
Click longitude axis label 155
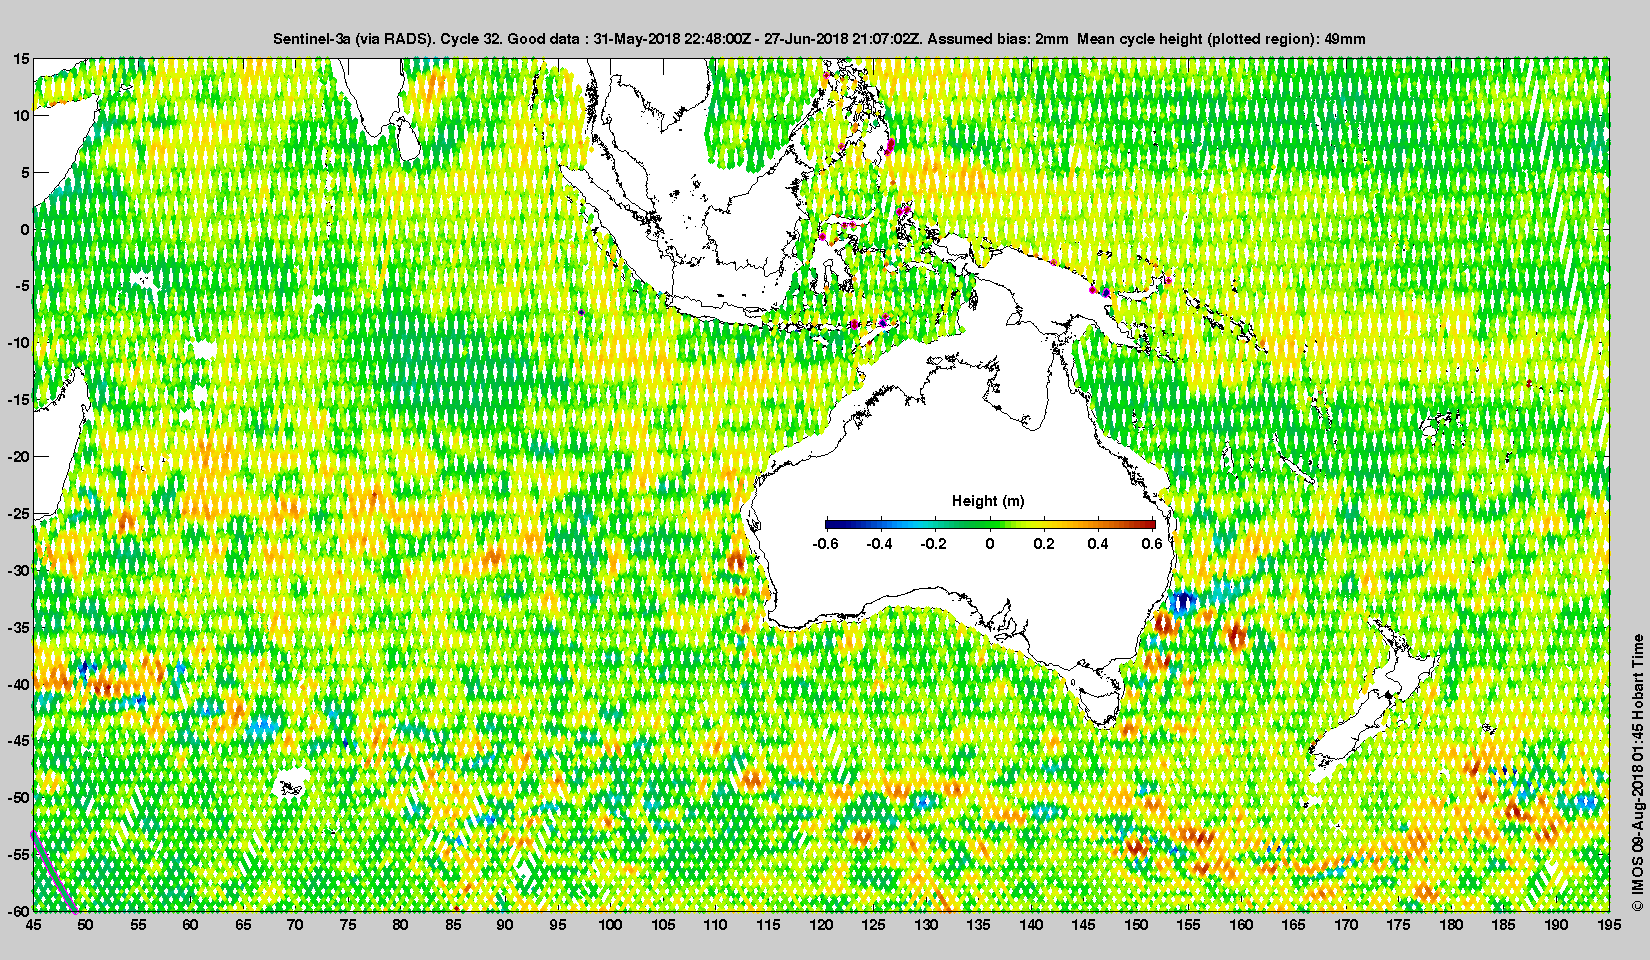(x=1189, y=925)
